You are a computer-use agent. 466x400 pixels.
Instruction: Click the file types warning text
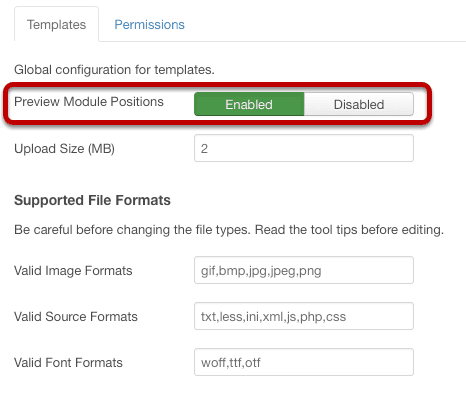pos(229,230)
